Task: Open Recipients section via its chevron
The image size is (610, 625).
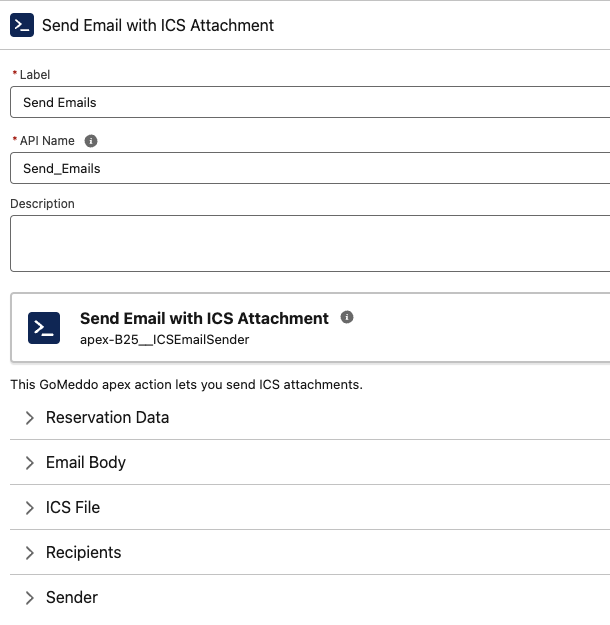Action: (x=29, y=553)
